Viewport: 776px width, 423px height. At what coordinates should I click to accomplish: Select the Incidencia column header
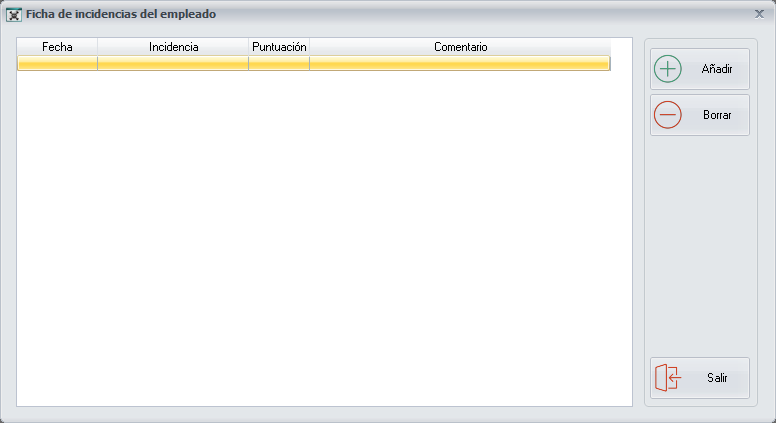[173, 47]
